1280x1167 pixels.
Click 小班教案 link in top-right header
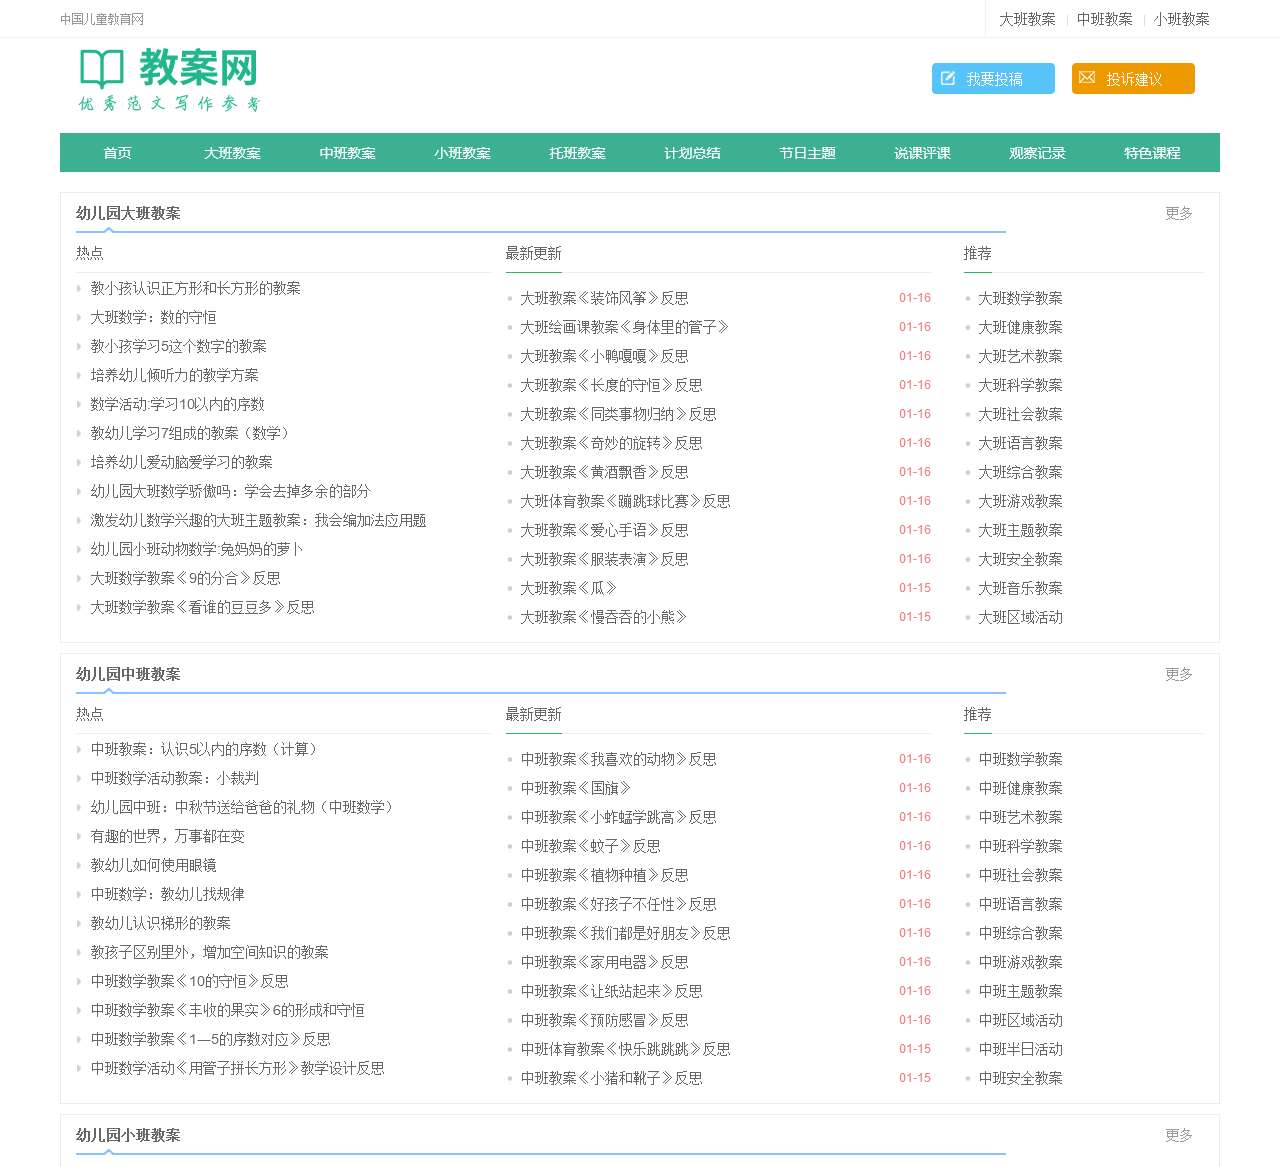pos(1181,19)
